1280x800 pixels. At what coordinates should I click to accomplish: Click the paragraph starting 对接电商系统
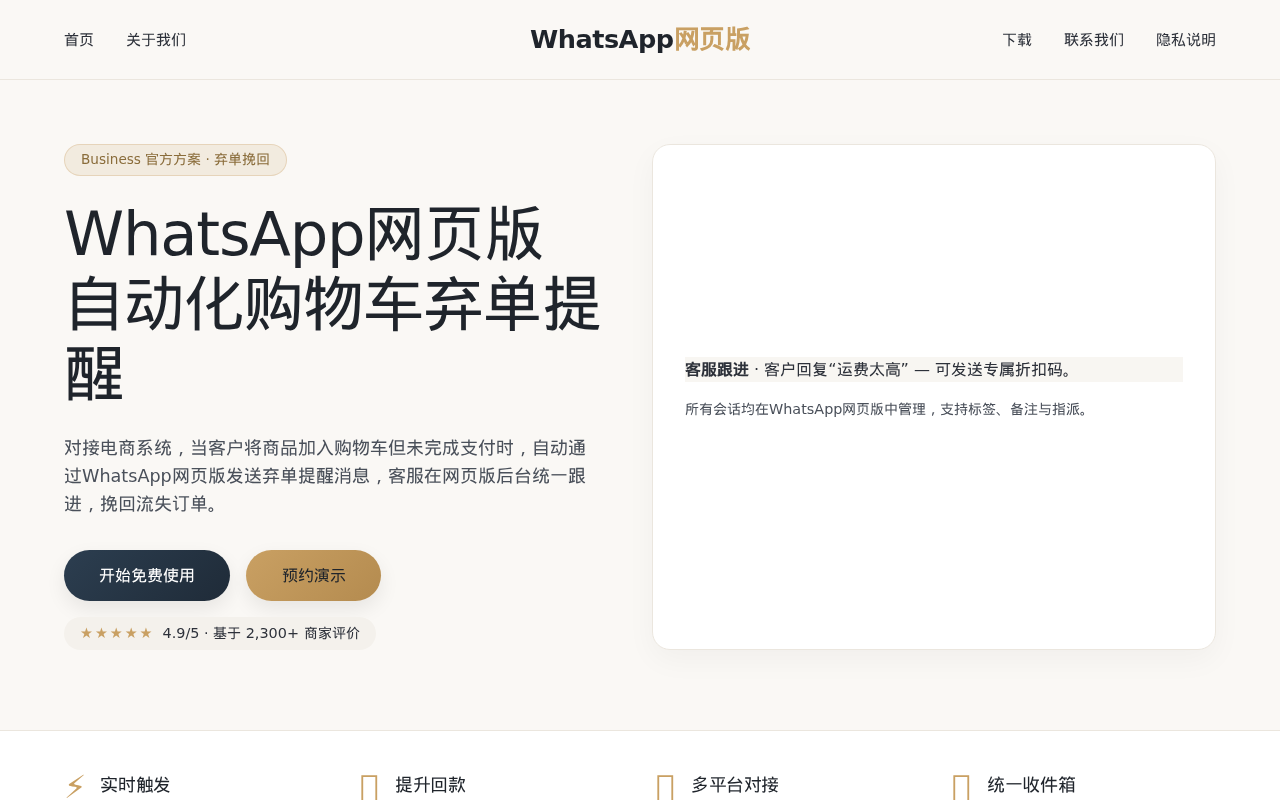point(325,476)
